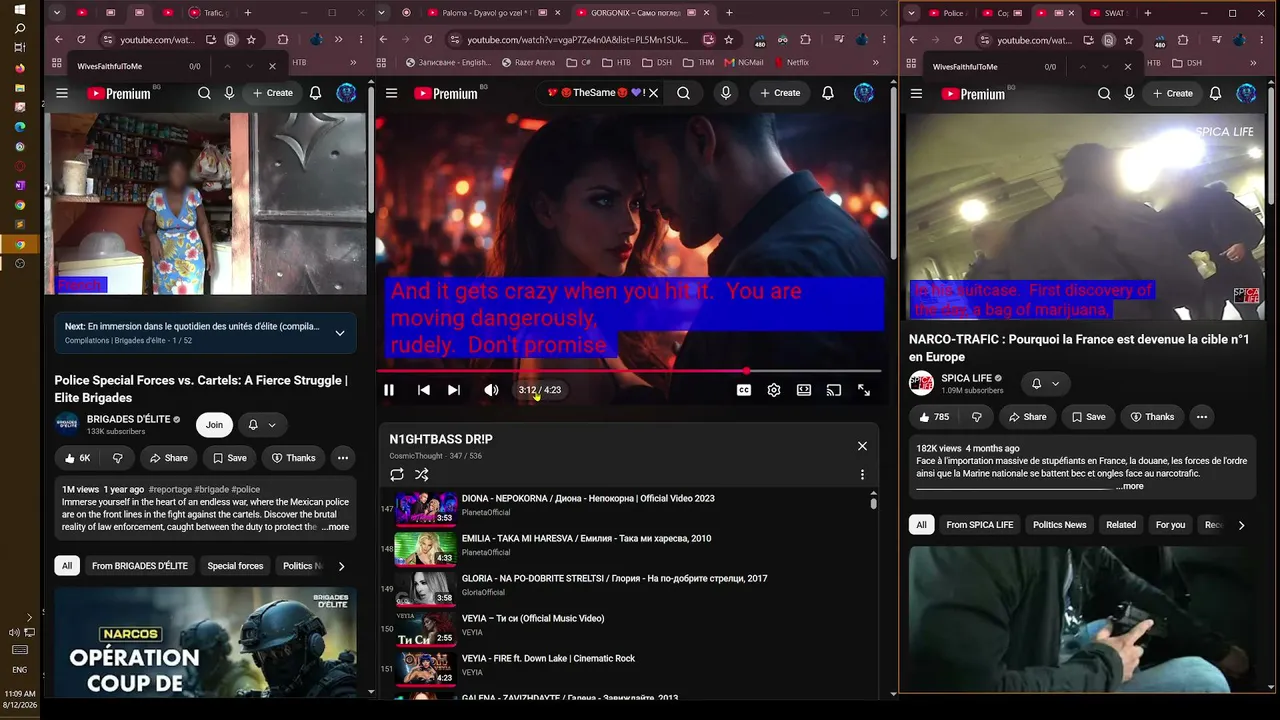Viewport: 1280px width, 720px height.
Task: Send Thanks on BRIGADES D'ÉLITE video
Action: tap(293, 458)
